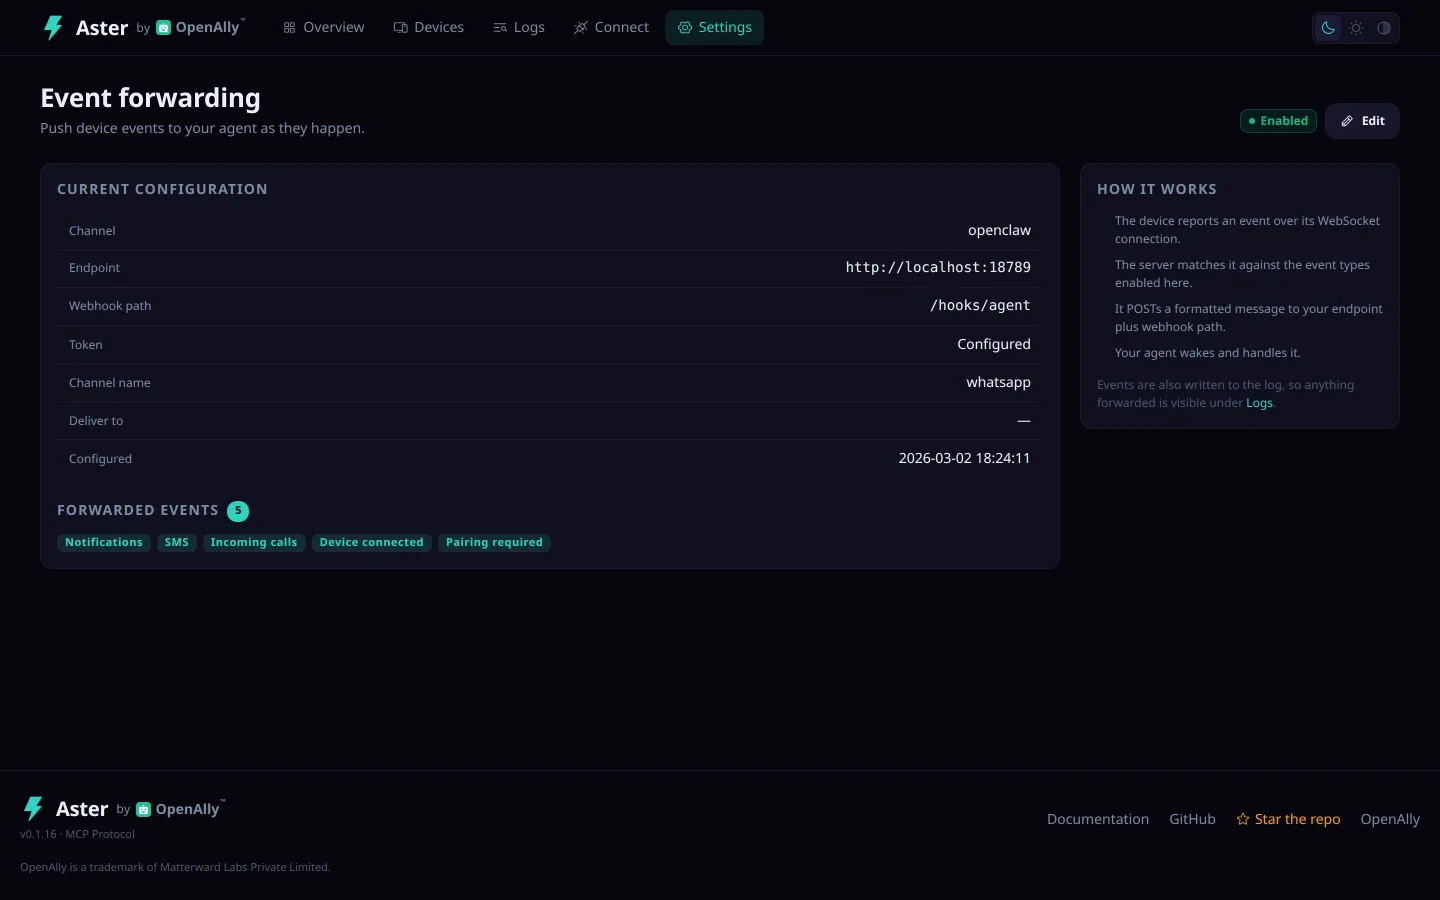Click the token value Configured
This screenshot has height=900, width=1440.
pos(994,345)
